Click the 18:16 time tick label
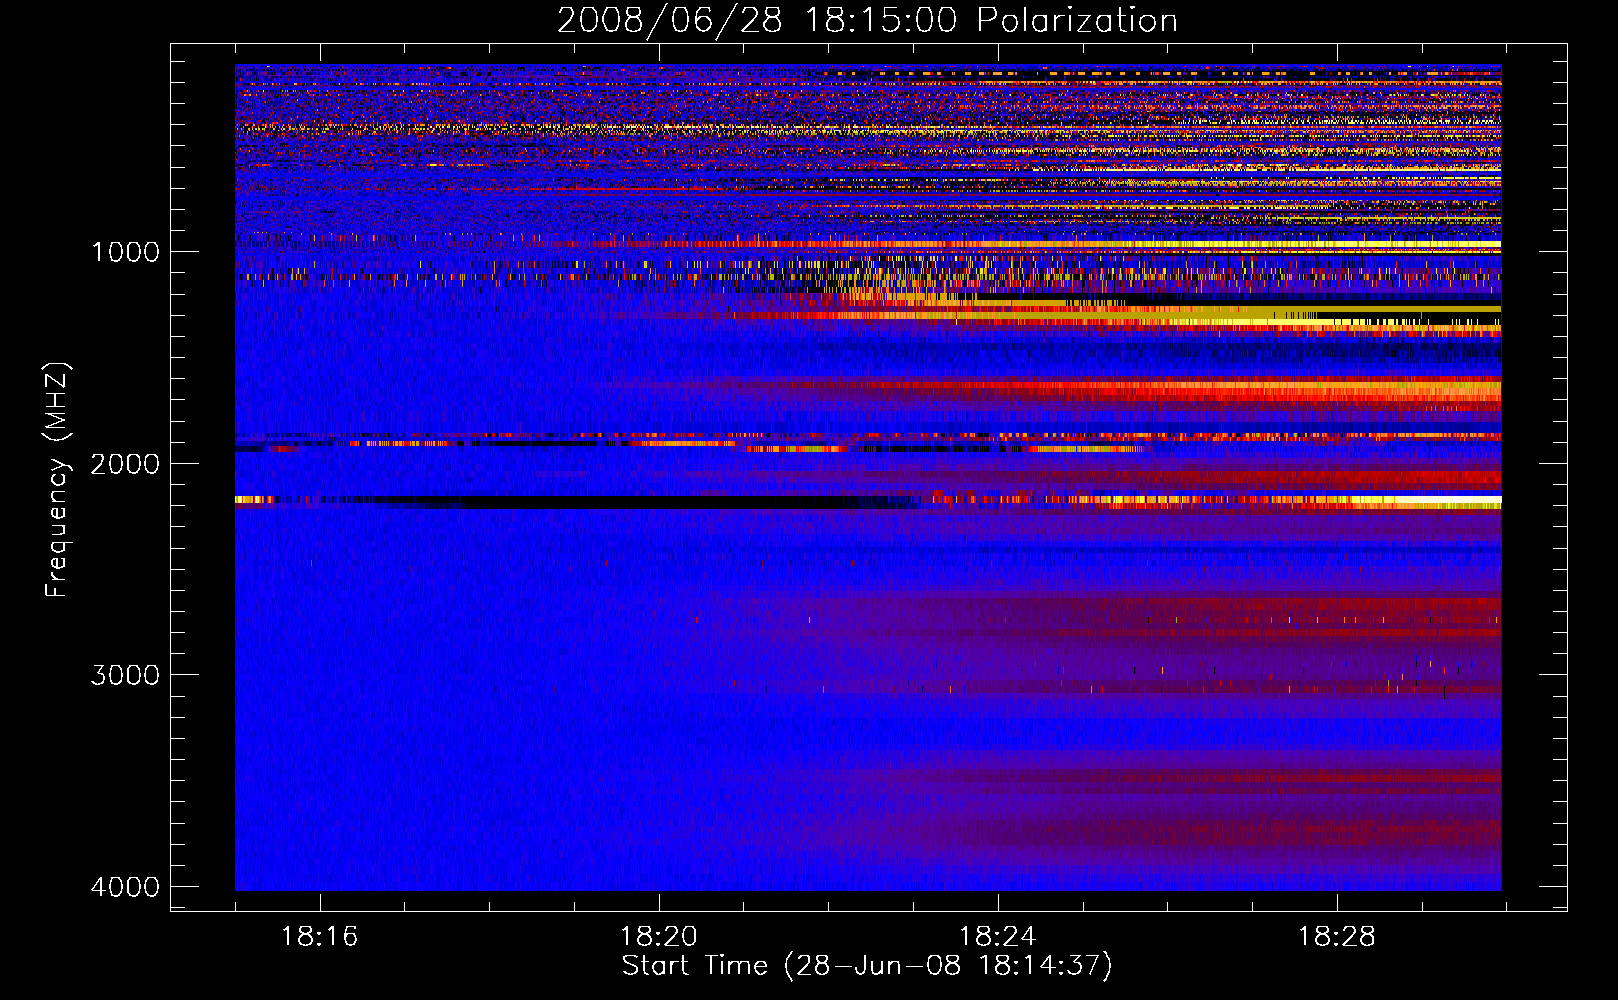This screenshot has width=1618, height=1000. tap(319, 937)
